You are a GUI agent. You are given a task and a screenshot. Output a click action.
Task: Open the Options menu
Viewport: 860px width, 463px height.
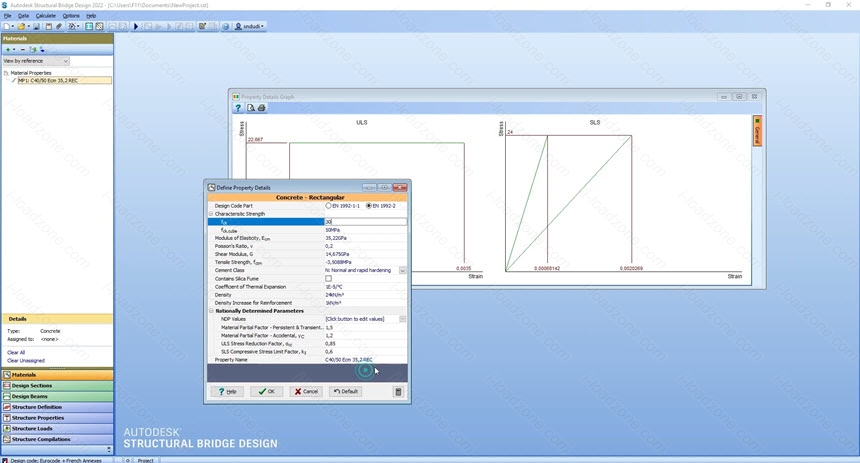pos(71,16)
